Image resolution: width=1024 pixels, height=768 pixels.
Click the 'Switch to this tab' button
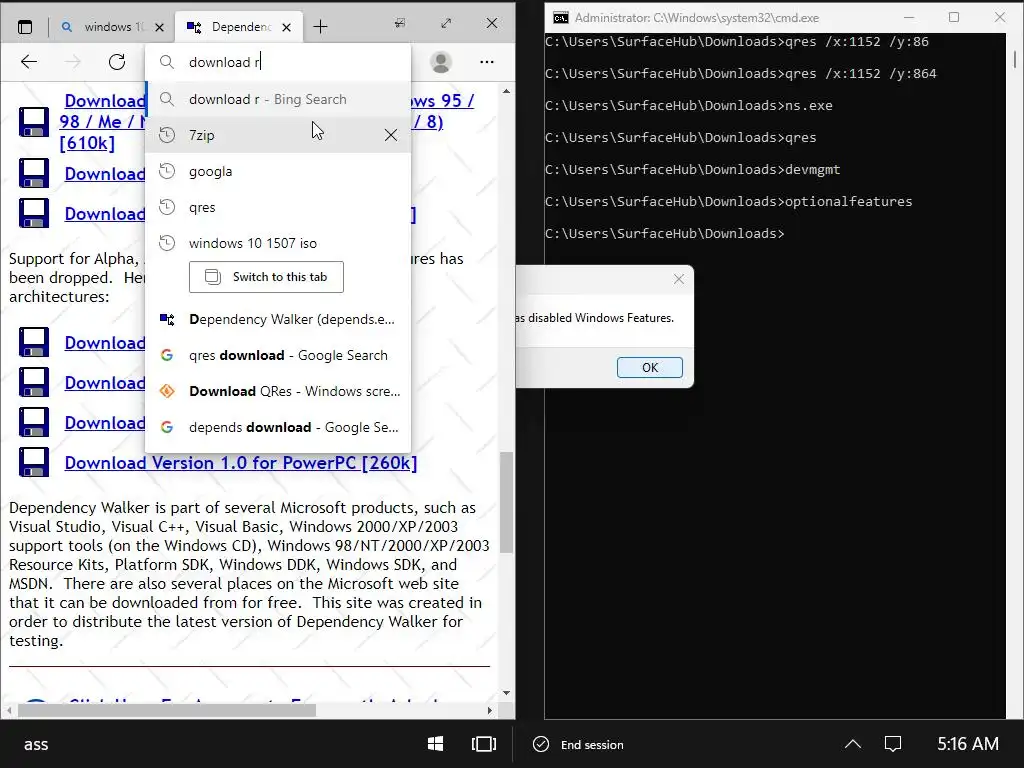[x=266, y=277]
